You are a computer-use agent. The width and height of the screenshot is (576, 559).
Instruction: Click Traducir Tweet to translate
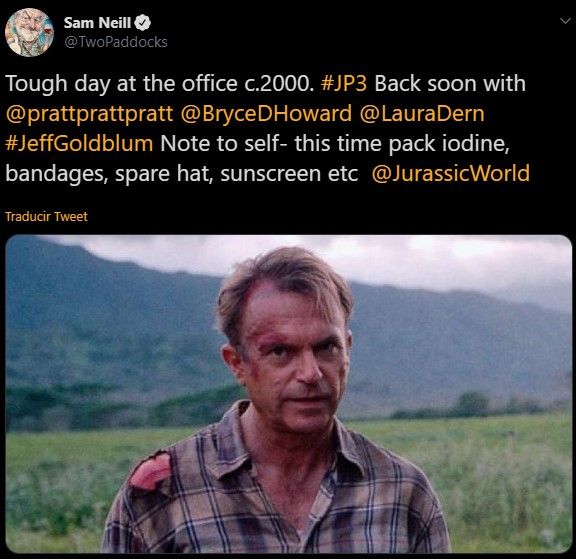click(47, 216)
